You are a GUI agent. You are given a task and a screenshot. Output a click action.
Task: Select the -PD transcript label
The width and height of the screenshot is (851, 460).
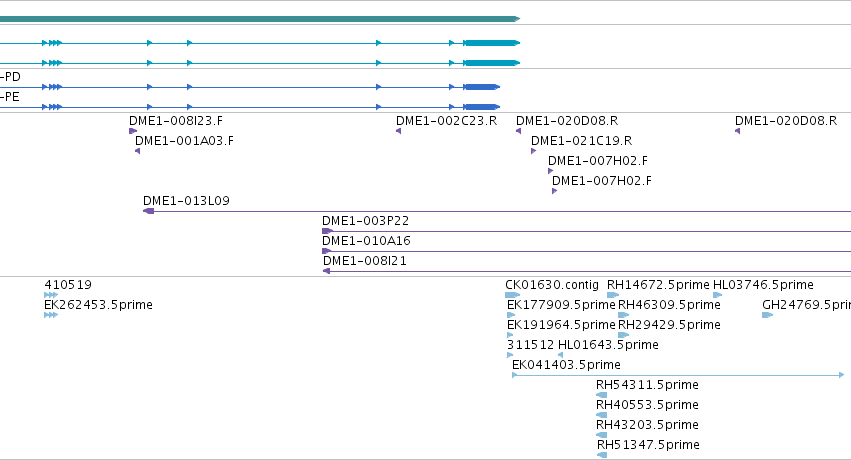[10, 76]
